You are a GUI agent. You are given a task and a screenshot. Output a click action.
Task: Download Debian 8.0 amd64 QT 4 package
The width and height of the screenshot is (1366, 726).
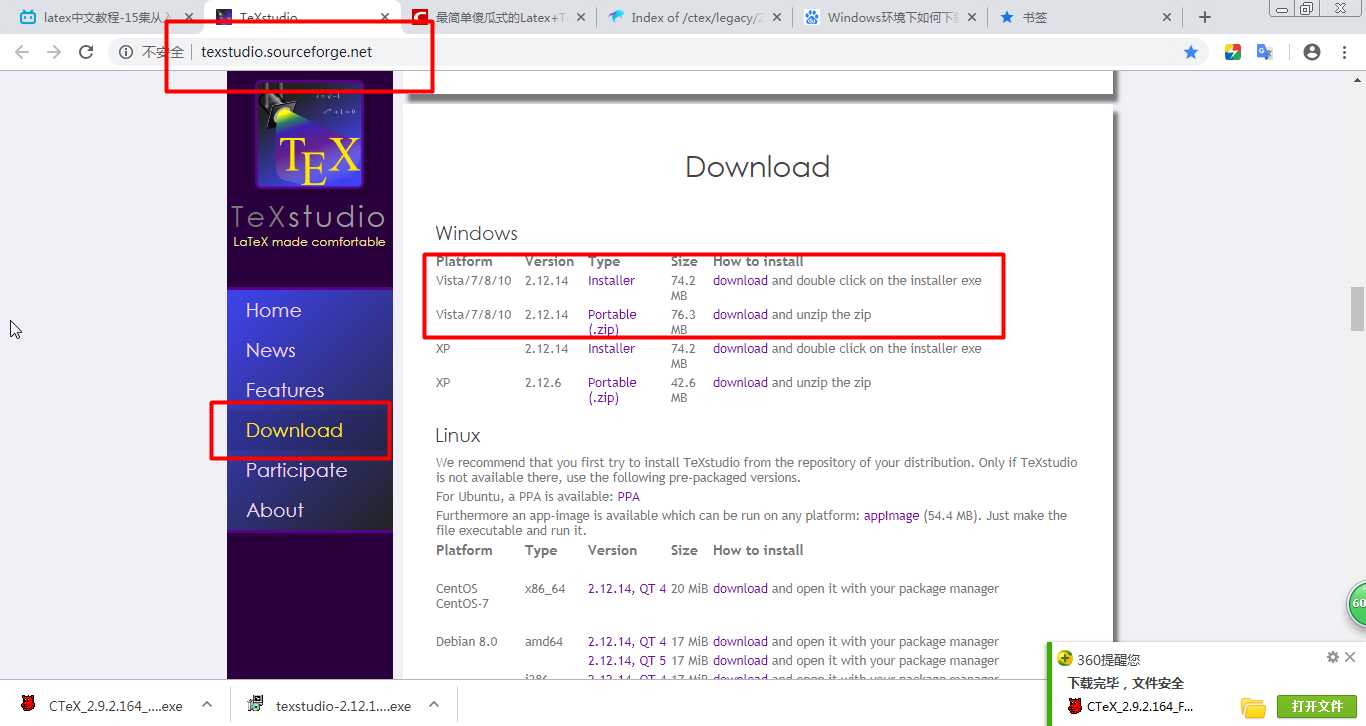pyautogui.click(x=740, y=642)
